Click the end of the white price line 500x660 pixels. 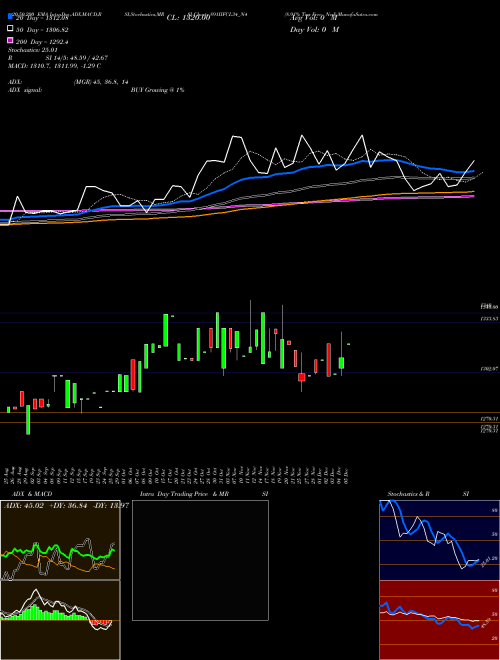(x=474, y=161)
